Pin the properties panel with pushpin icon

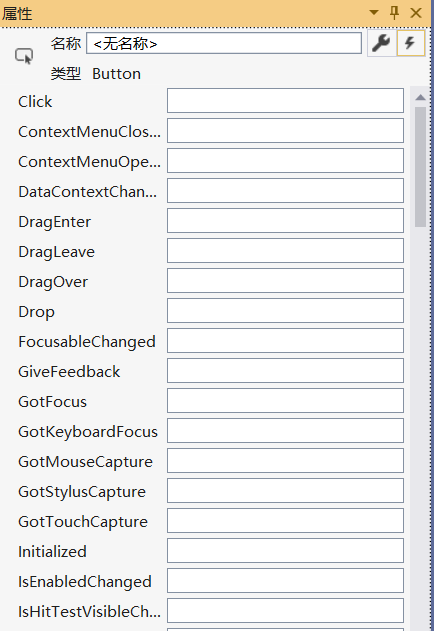point(395,12)
